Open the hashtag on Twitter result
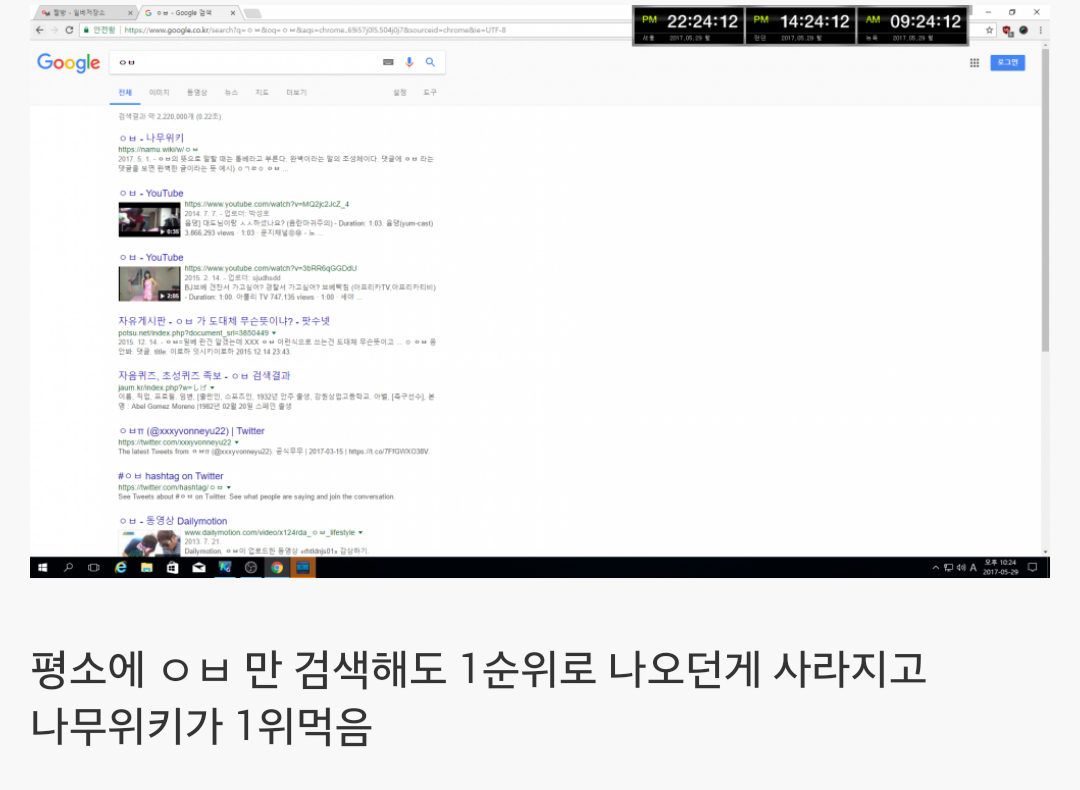 pos(171,476)
